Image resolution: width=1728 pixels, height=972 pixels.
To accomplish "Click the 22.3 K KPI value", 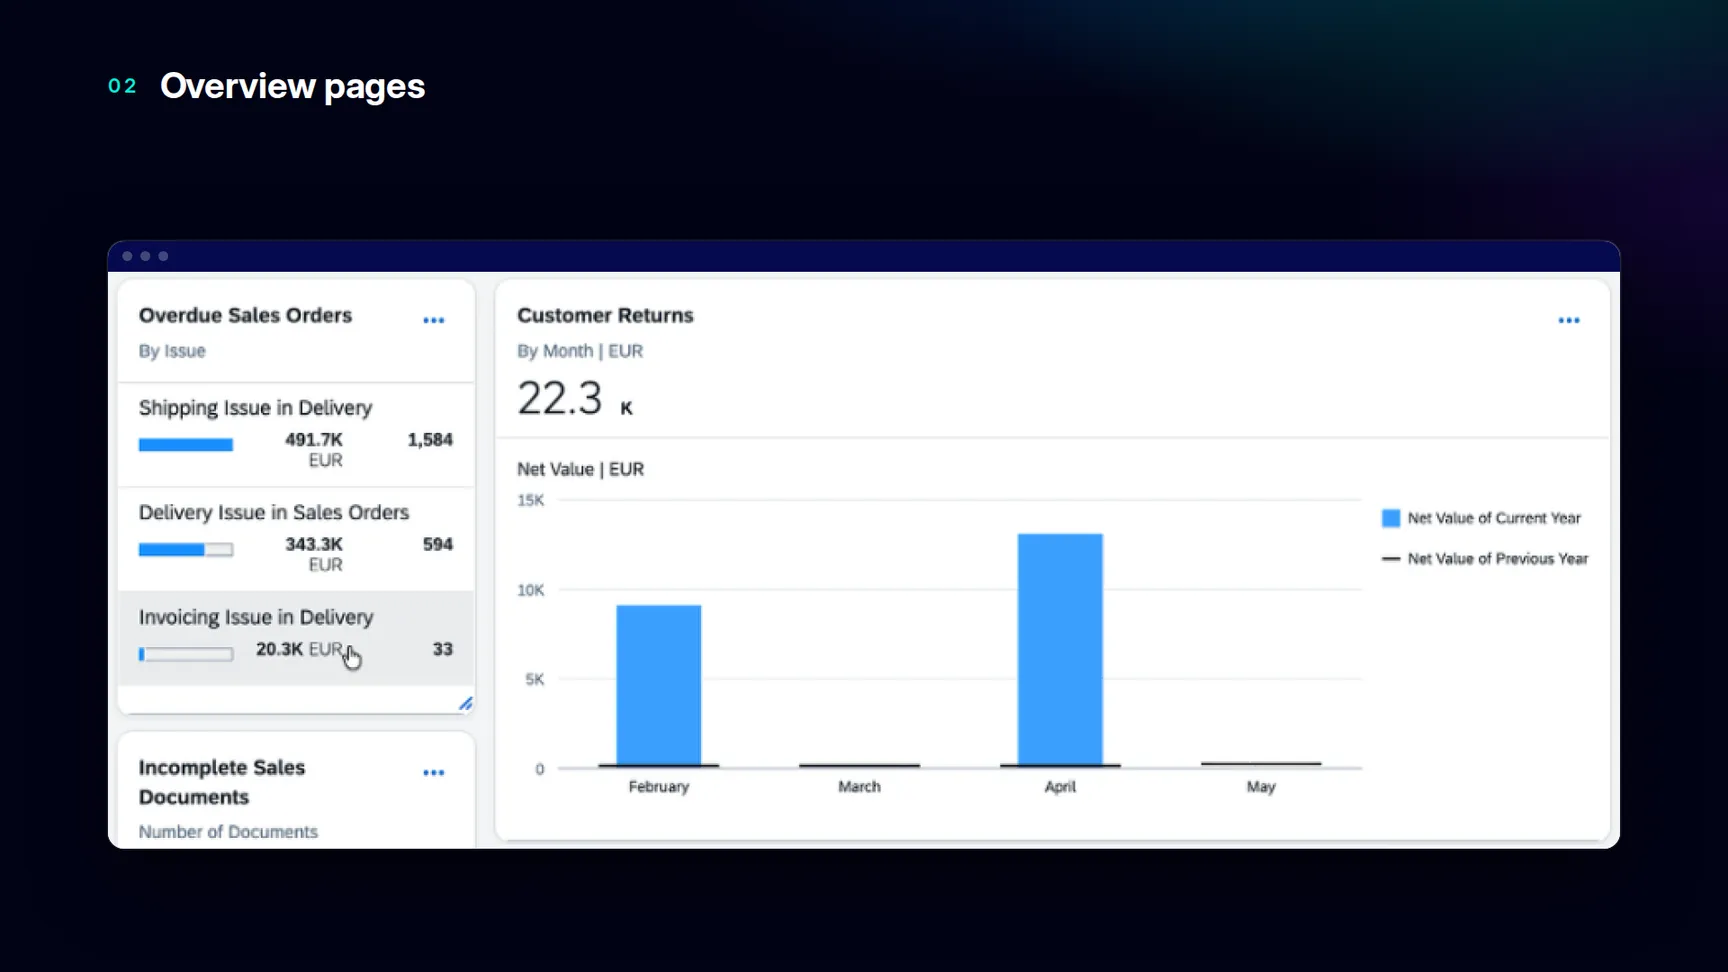I will tap(575, 398).
